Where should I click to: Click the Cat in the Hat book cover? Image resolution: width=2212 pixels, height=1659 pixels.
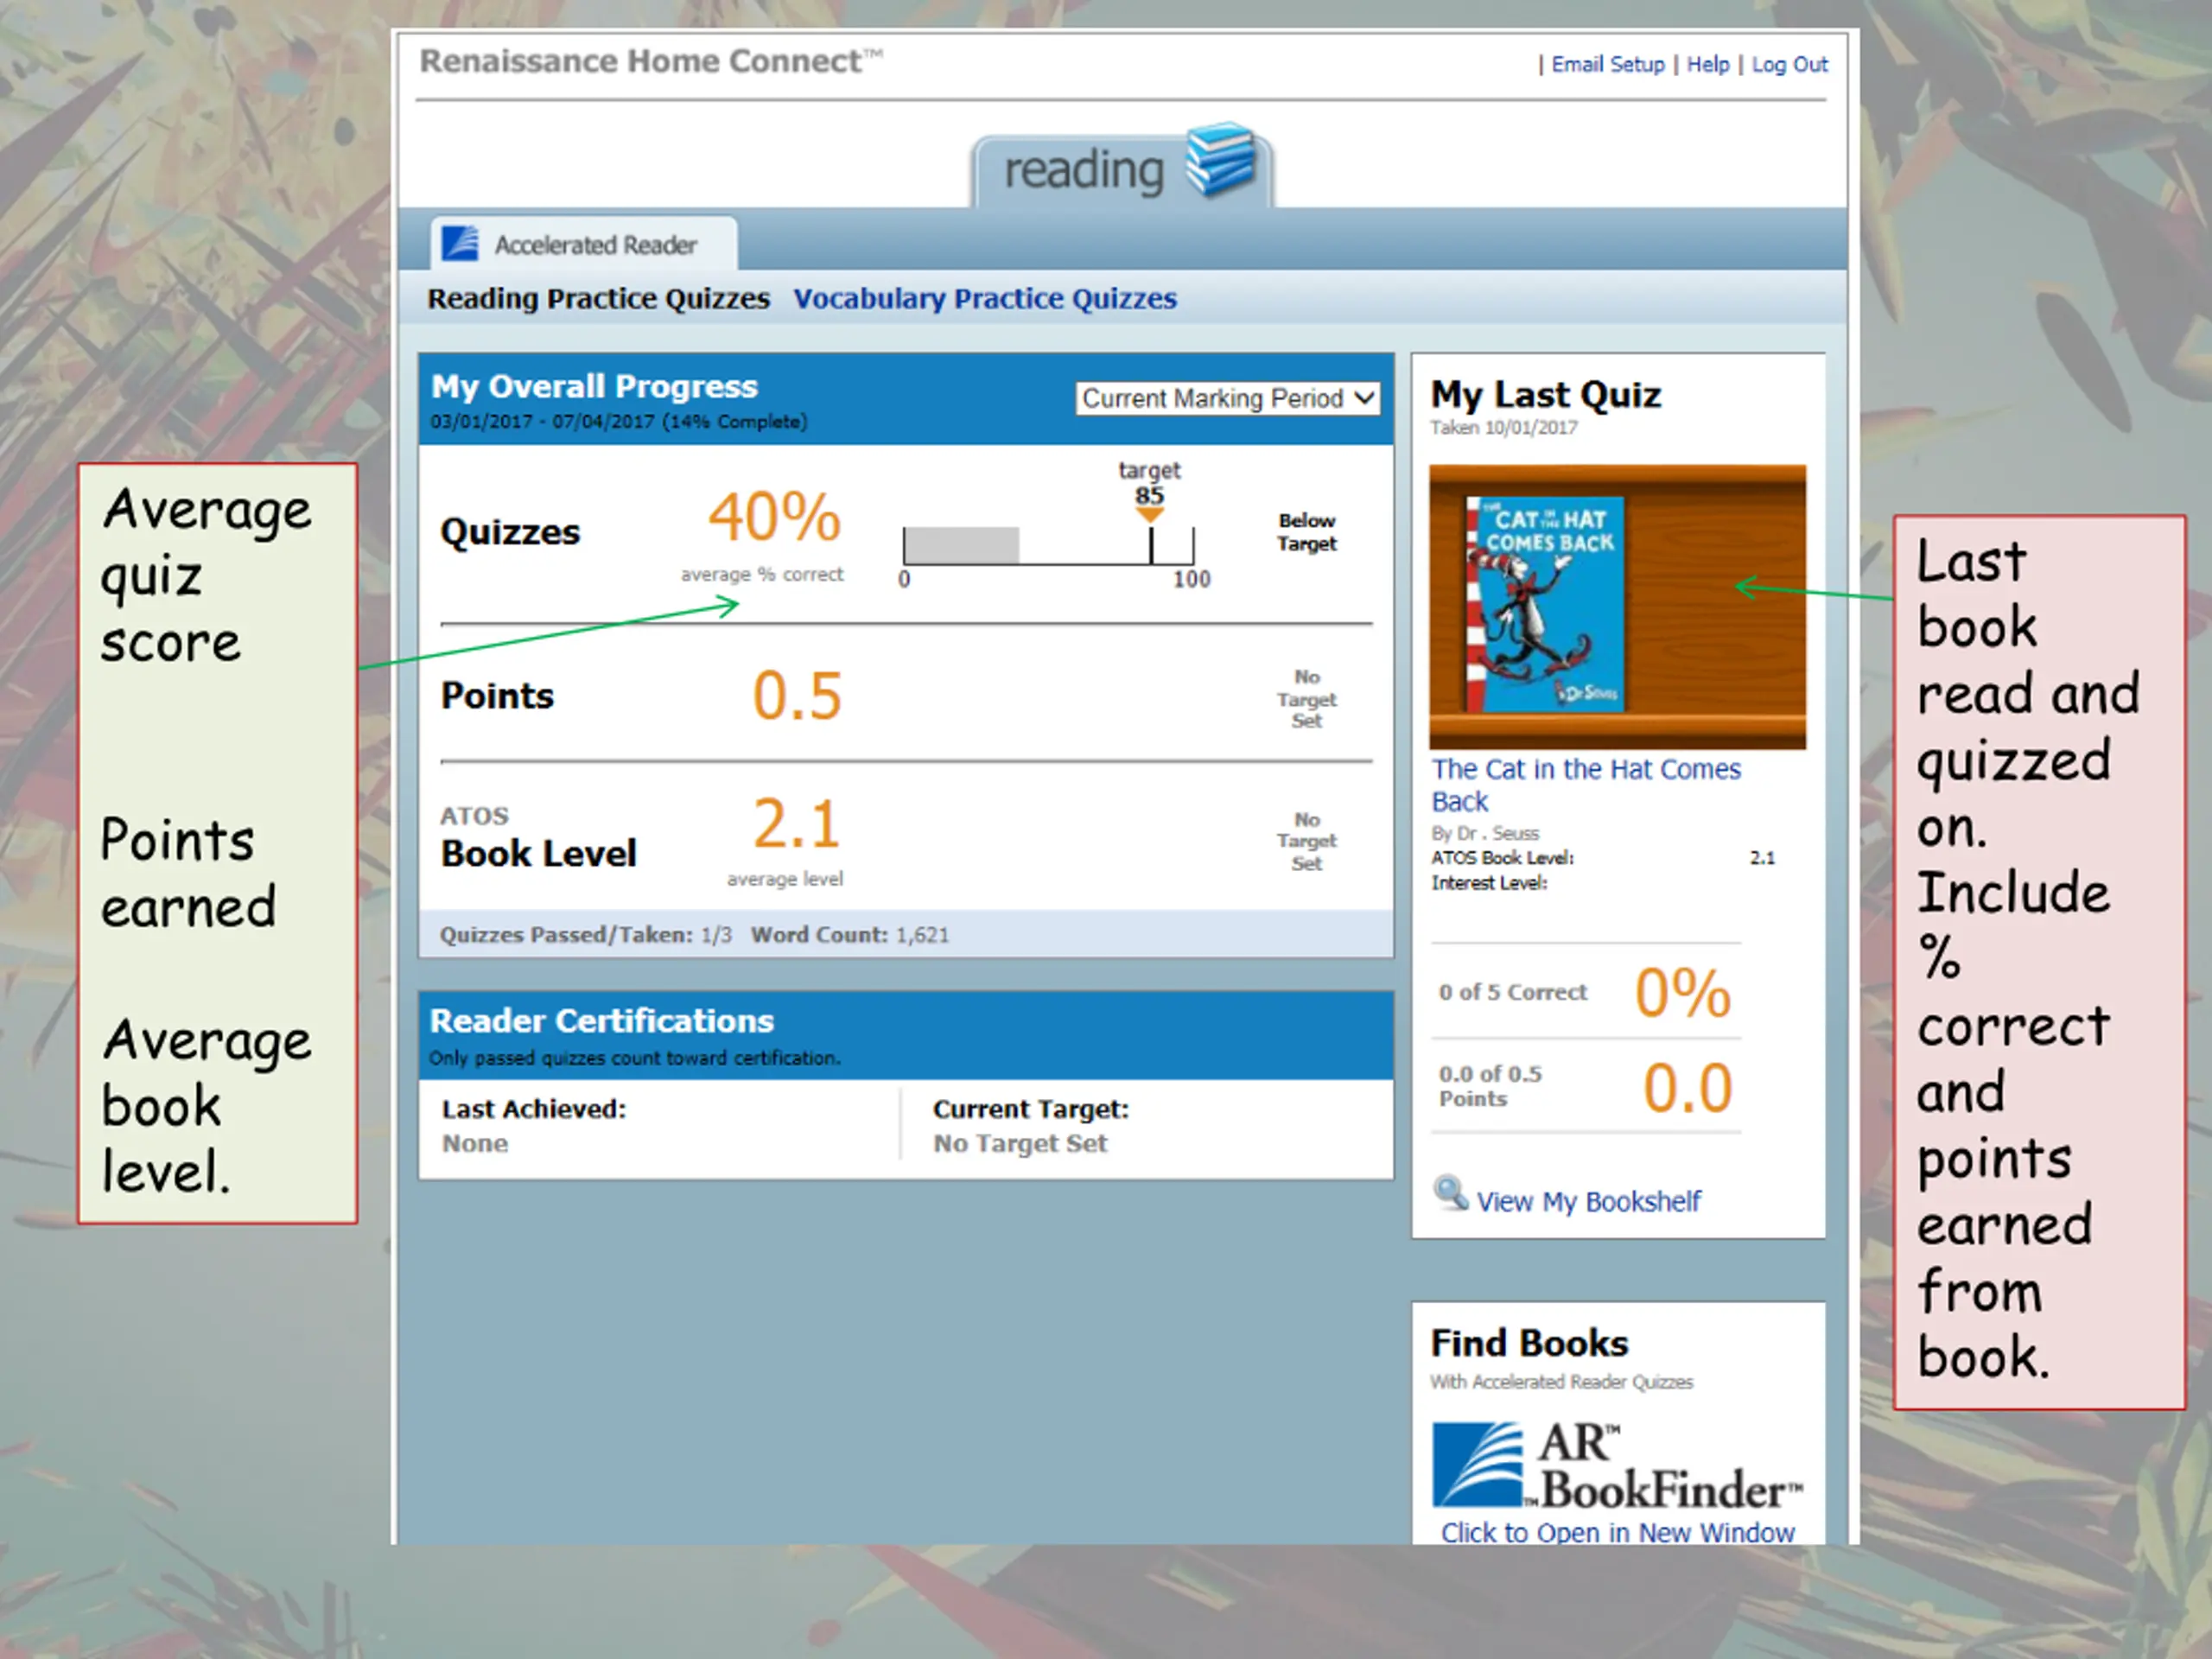1545,605
